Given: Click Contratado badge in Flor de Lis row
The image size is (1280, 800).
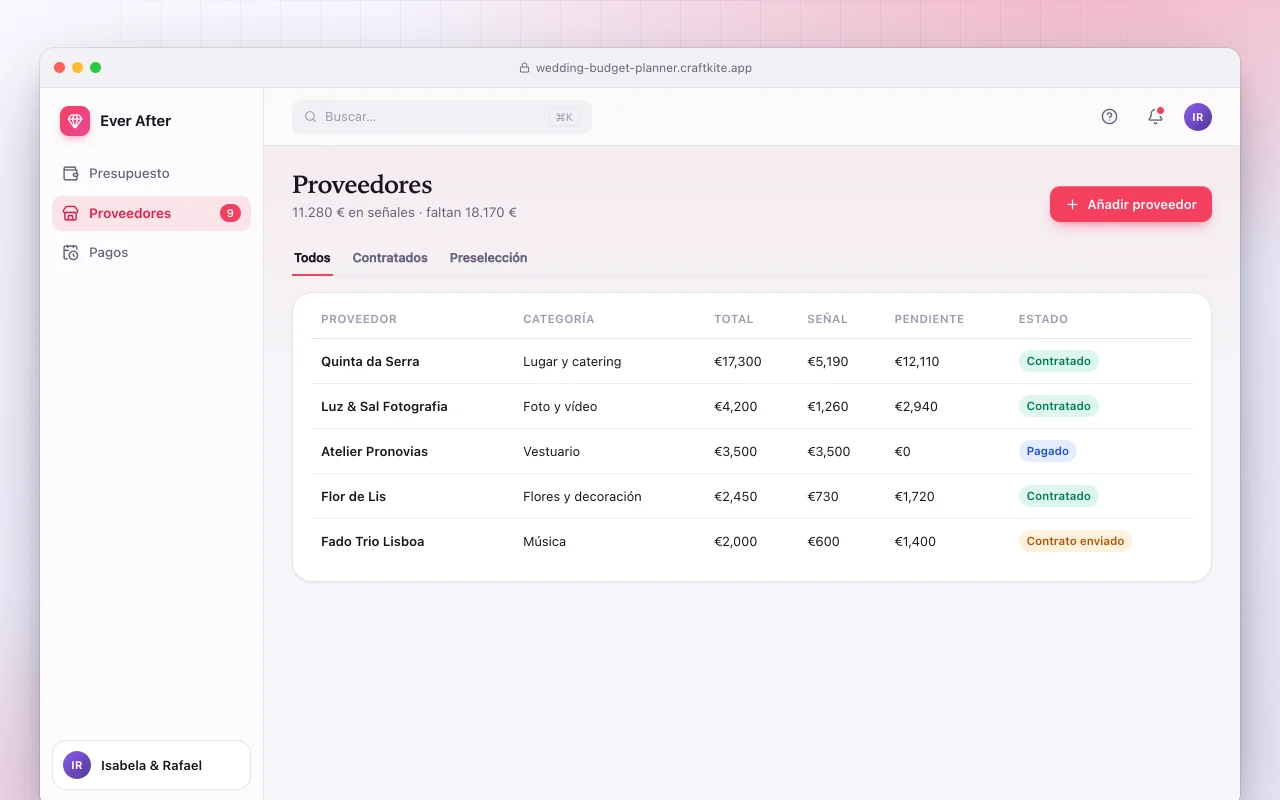Looking at the screenshot, I should coord(1058,496).
